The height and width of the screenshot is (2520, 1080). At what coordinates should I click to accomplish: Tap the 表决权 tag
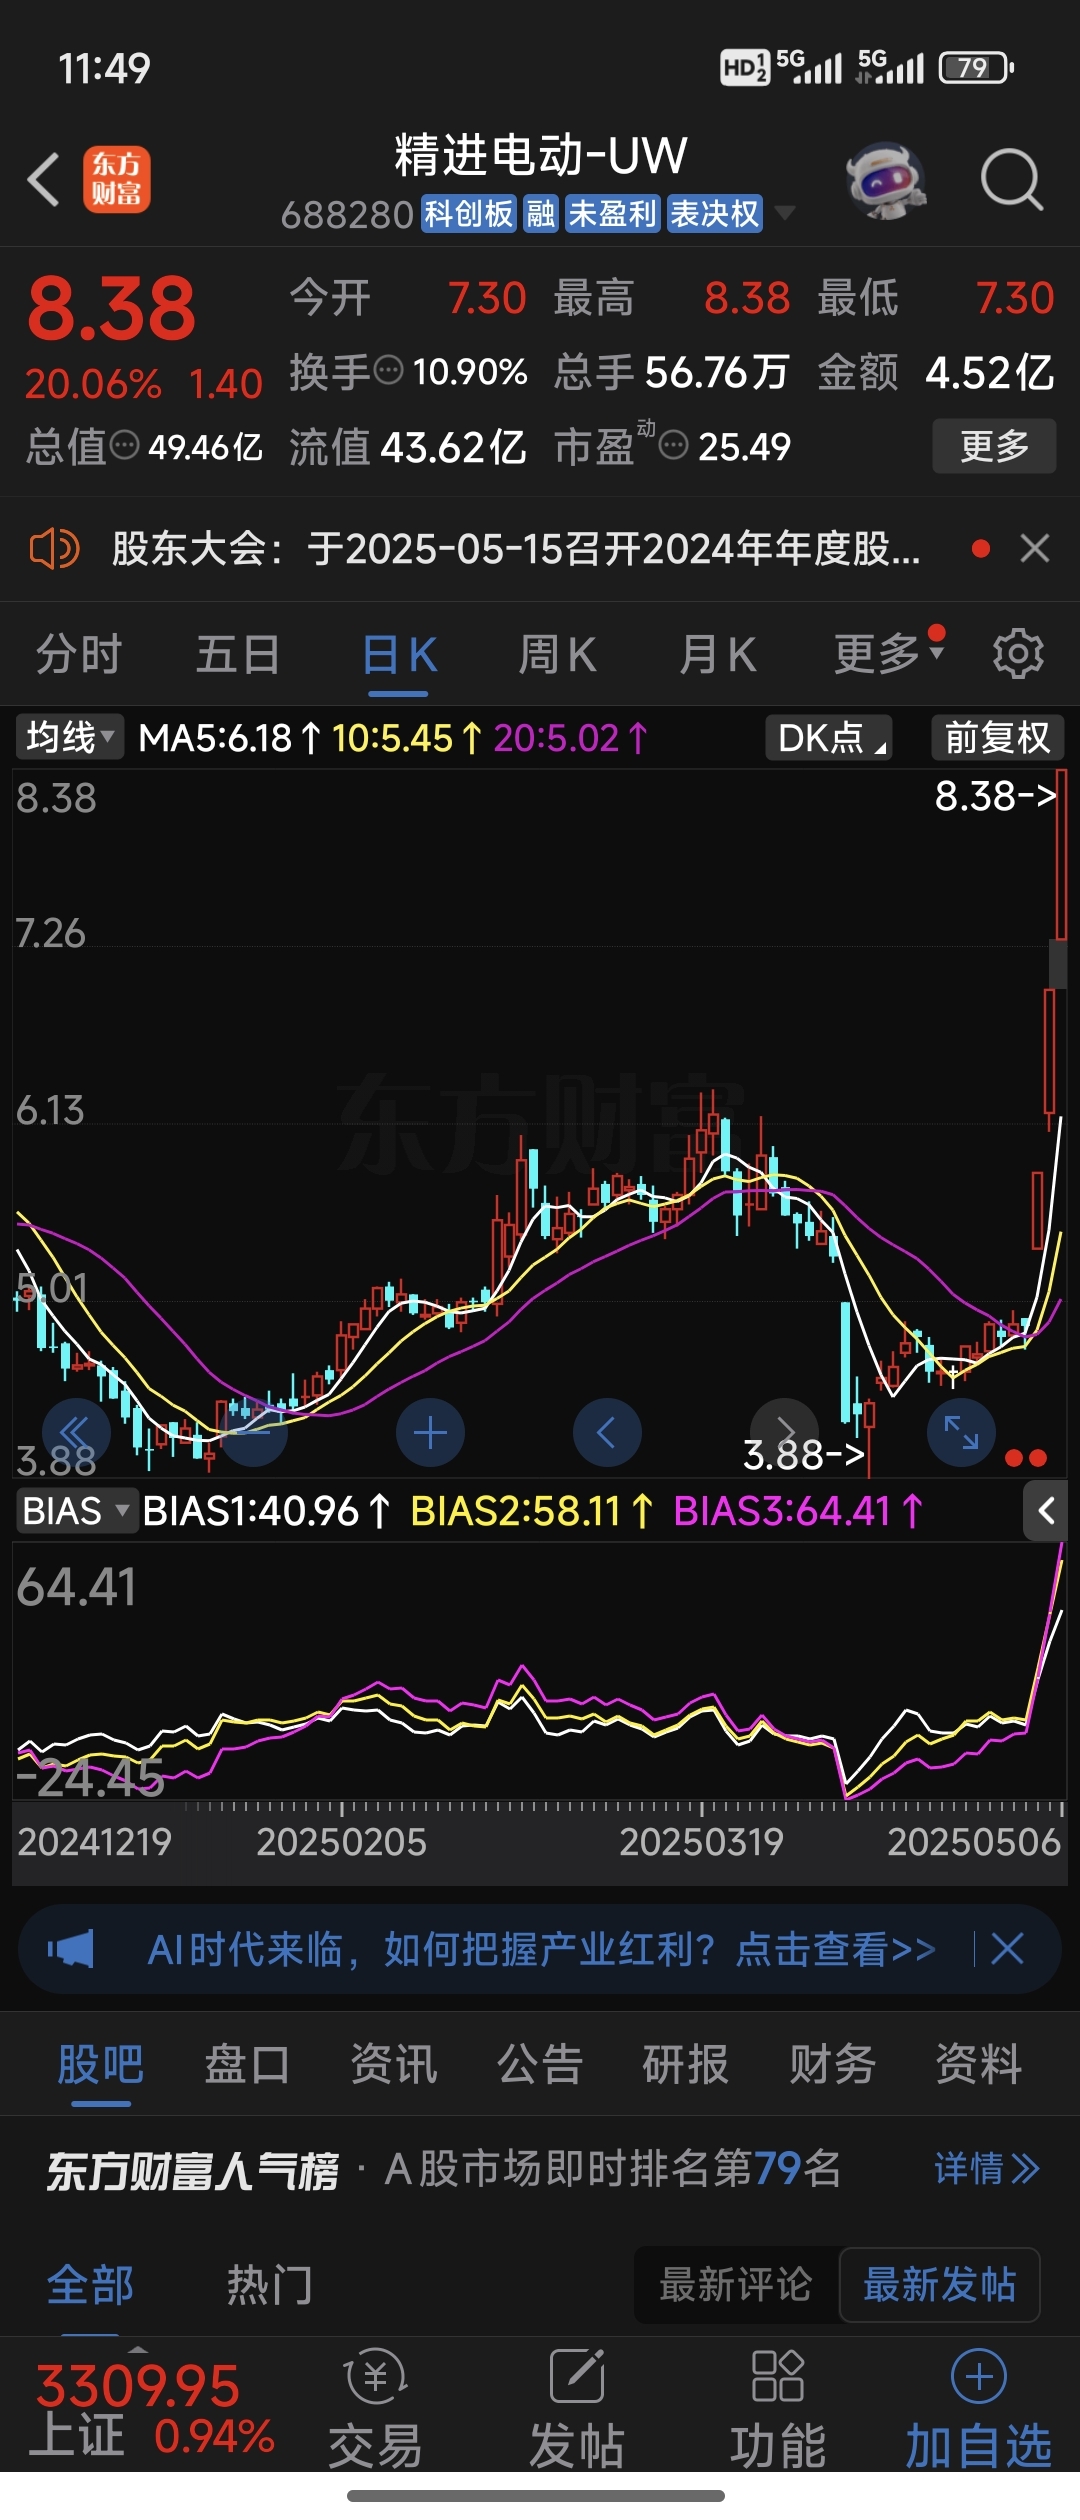point(715,213)
